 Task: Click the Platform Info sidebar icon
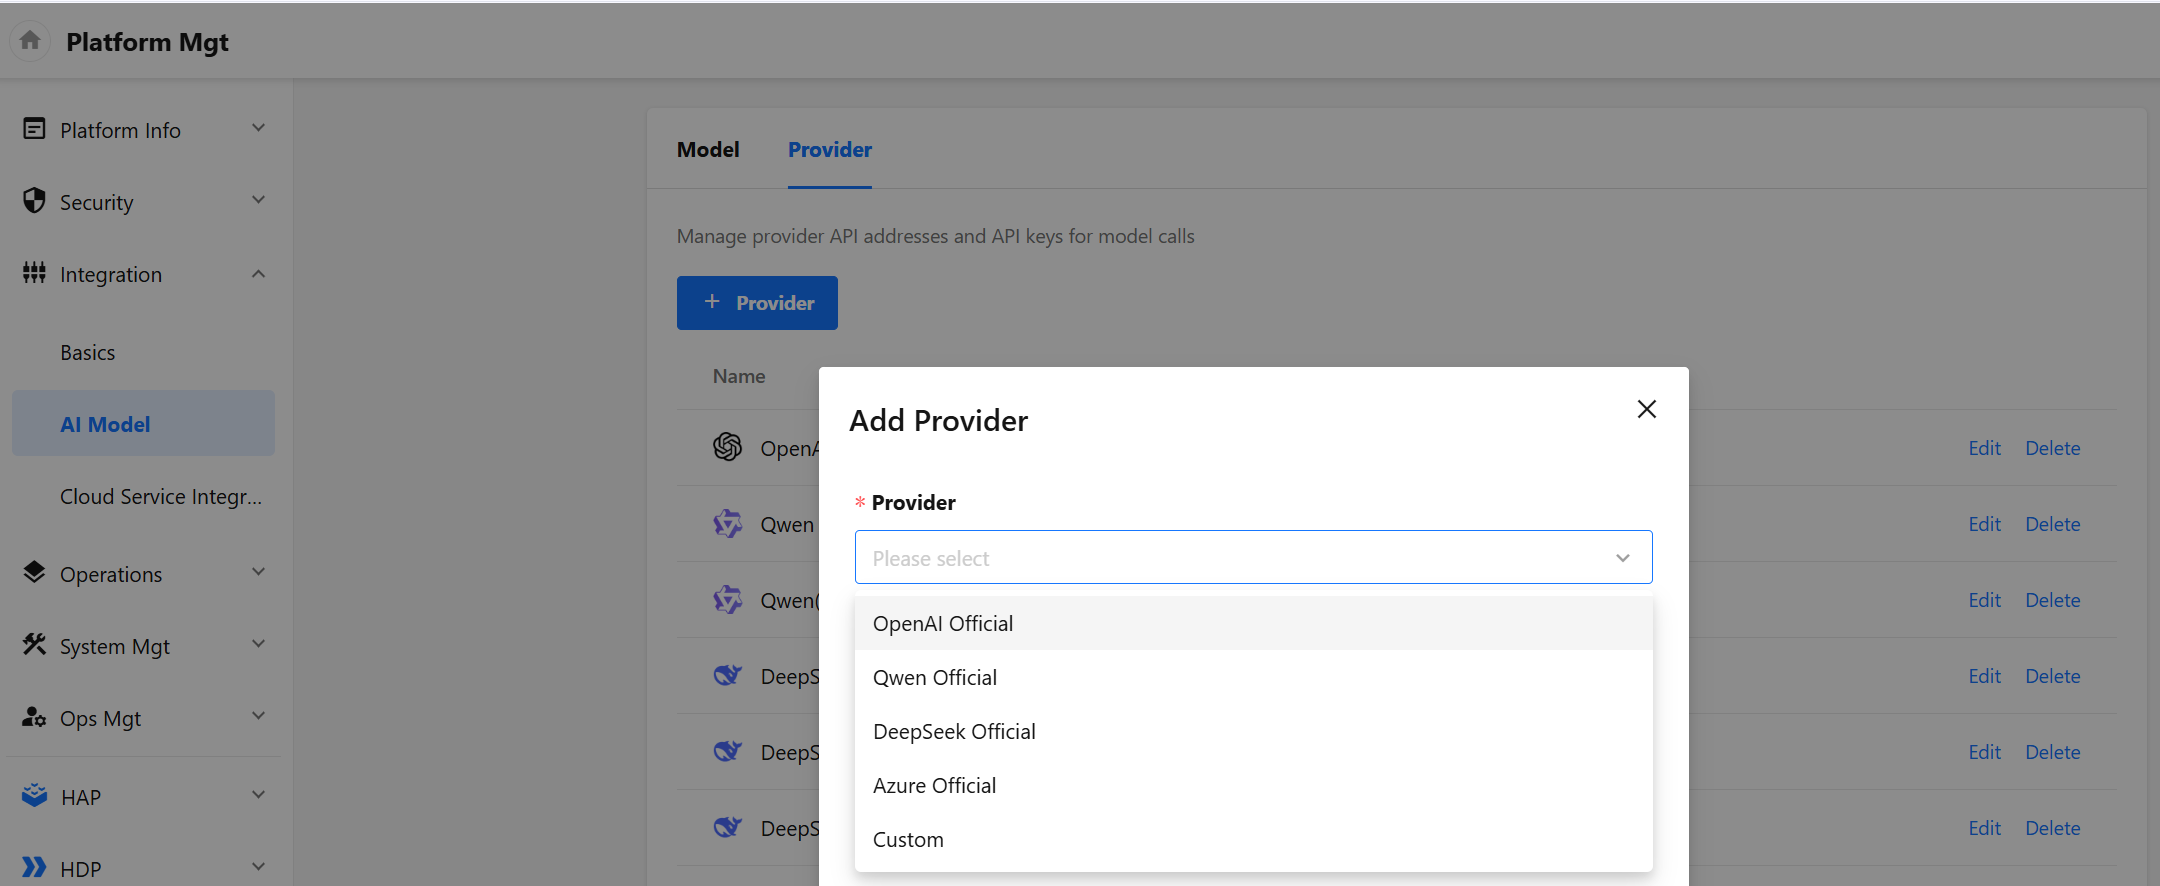point(34,129)
